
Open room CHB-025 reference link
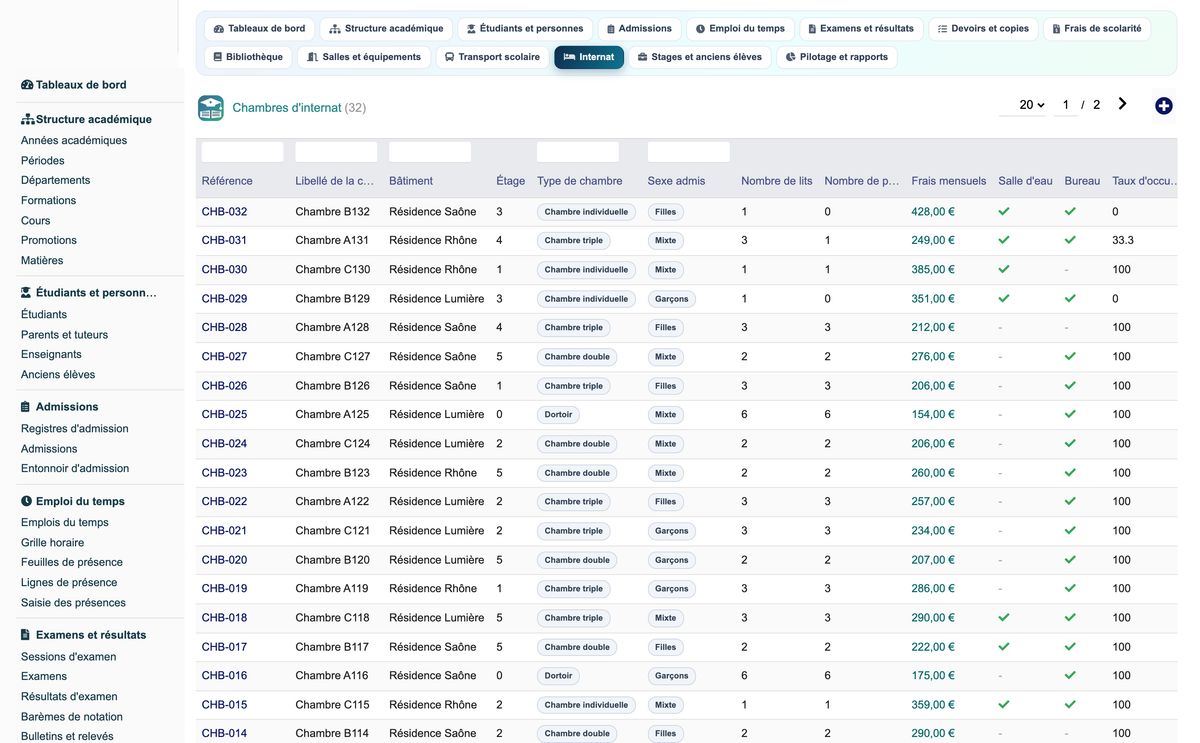click(224, 415)
